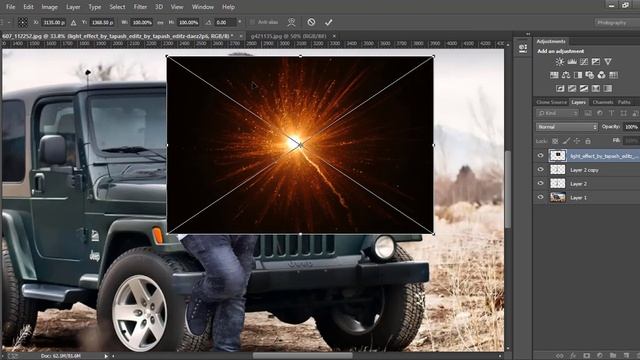
Task: Add a Color Balance adjustment
Action: [x=566, y=75]
